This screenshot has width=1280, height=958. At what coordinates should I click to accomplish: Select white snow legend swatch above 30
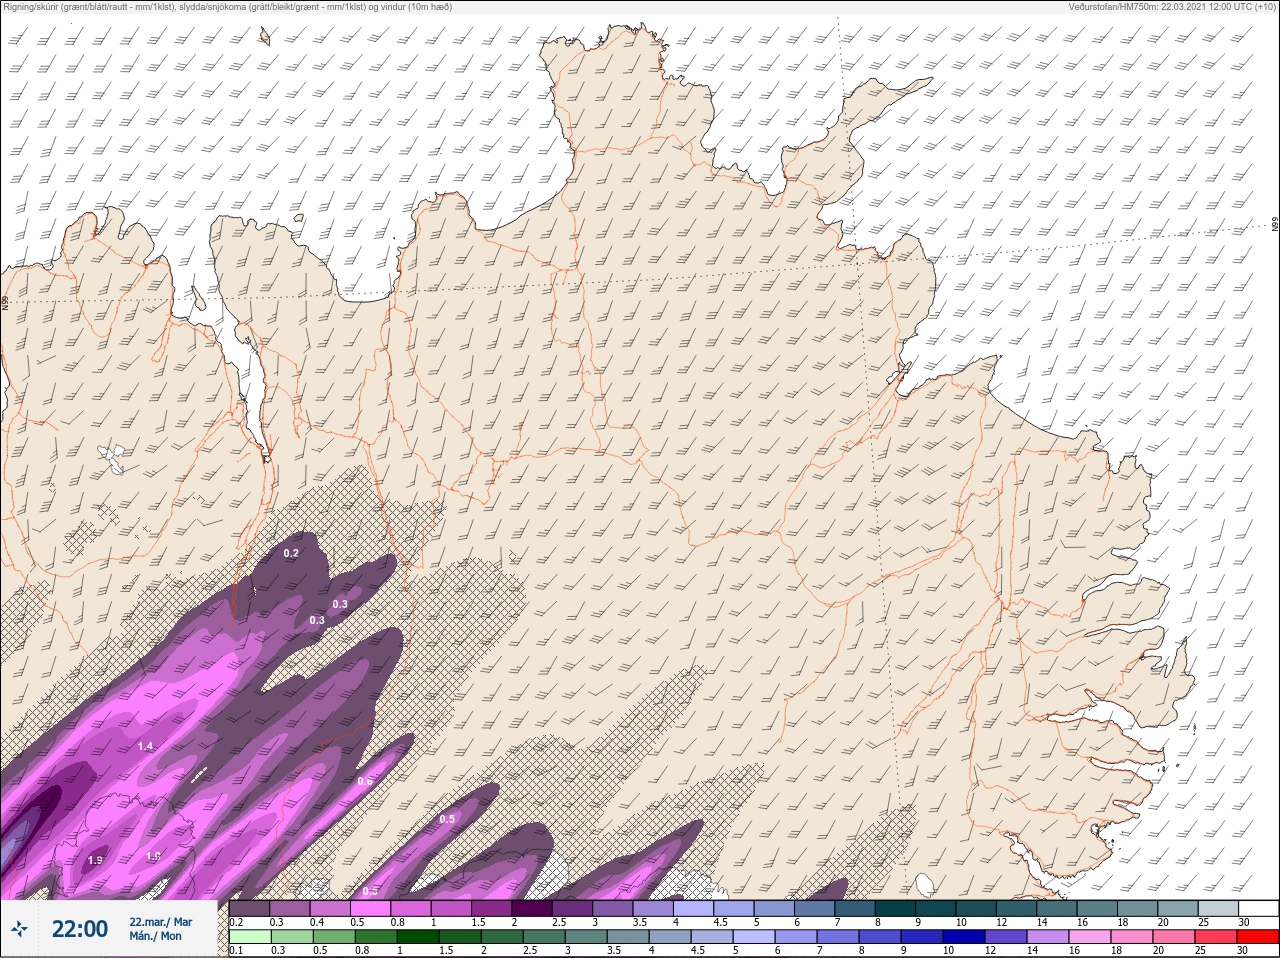pyautogui.click(x=1259, y=908)
